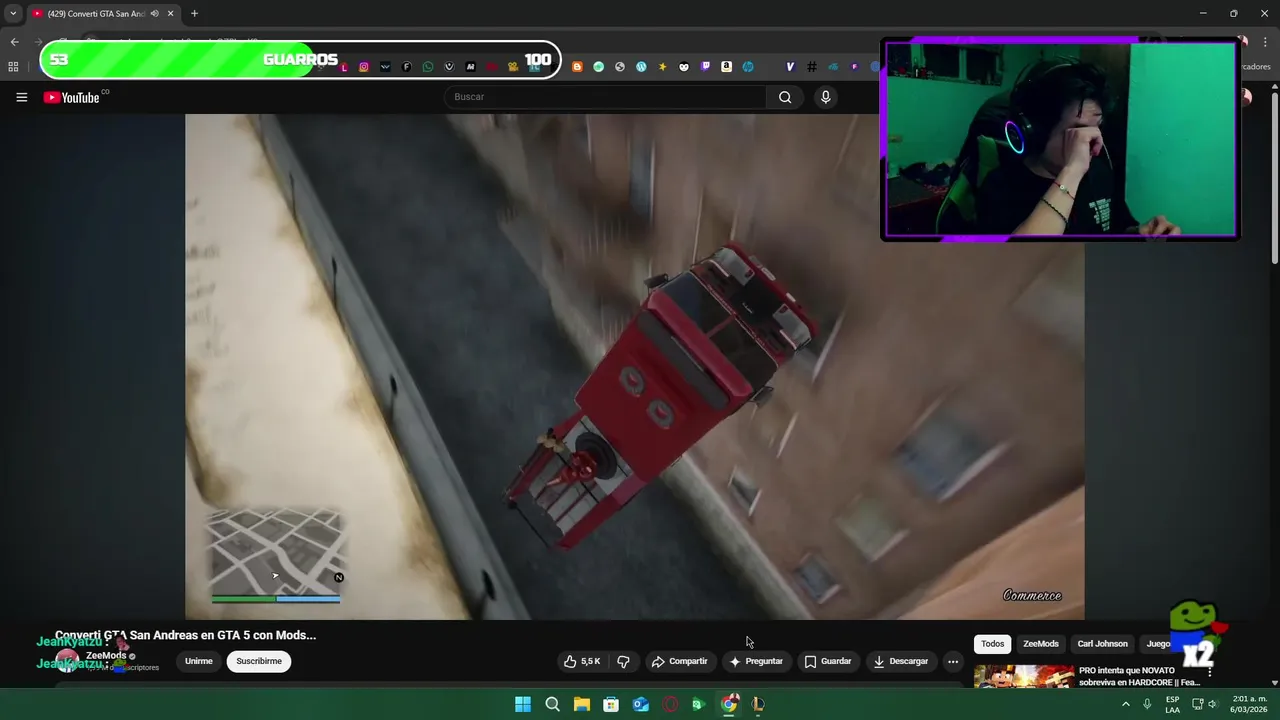Focus the Buscar search field
The height and width of the screenshot is (720, 1280).
pos(605,97)
